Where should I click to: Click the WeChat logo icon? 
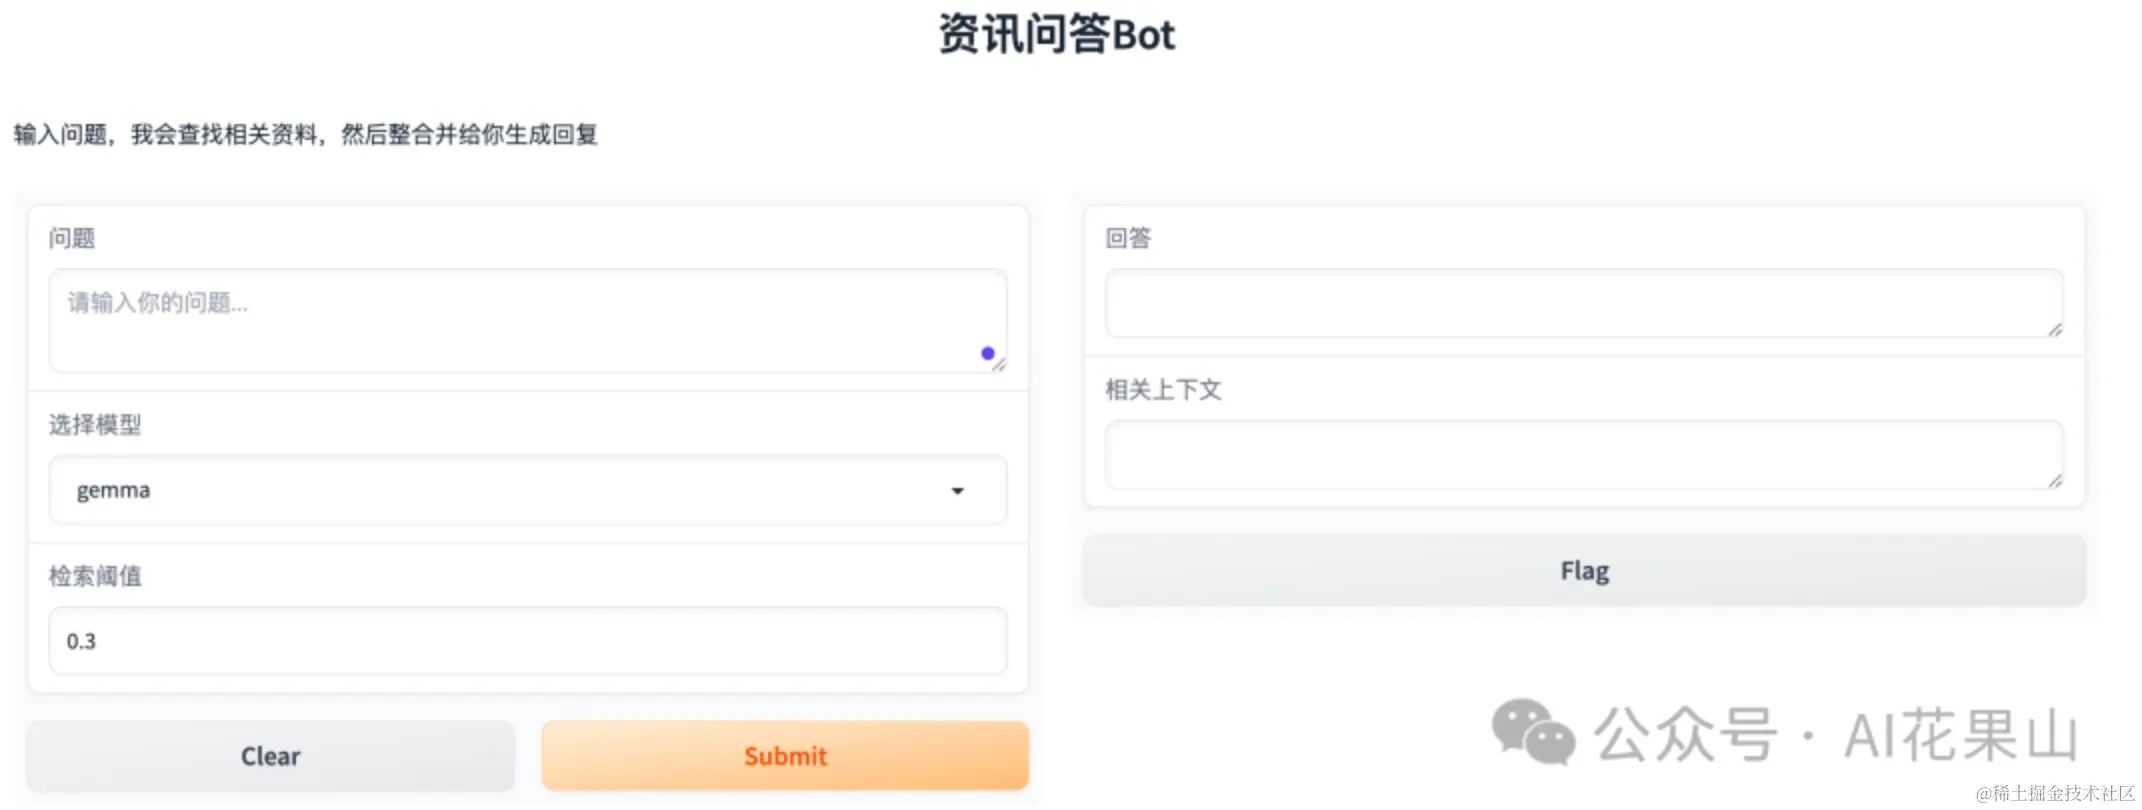(x=1532, y=732)
